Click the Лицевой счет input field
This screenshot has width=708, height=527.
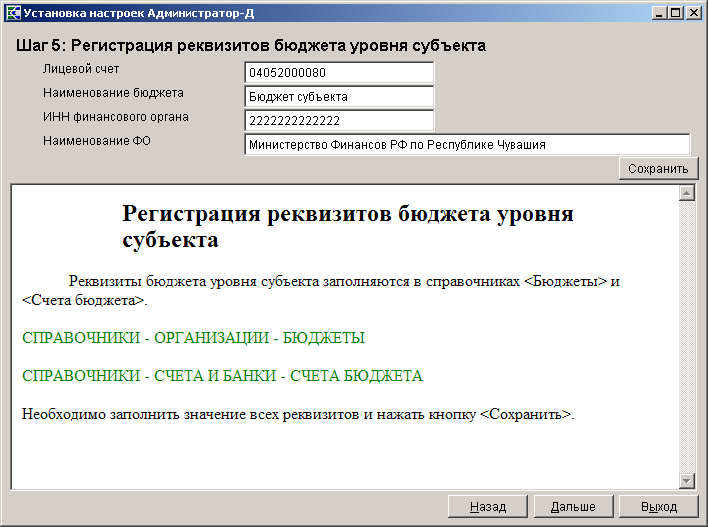tap(339, 73)
